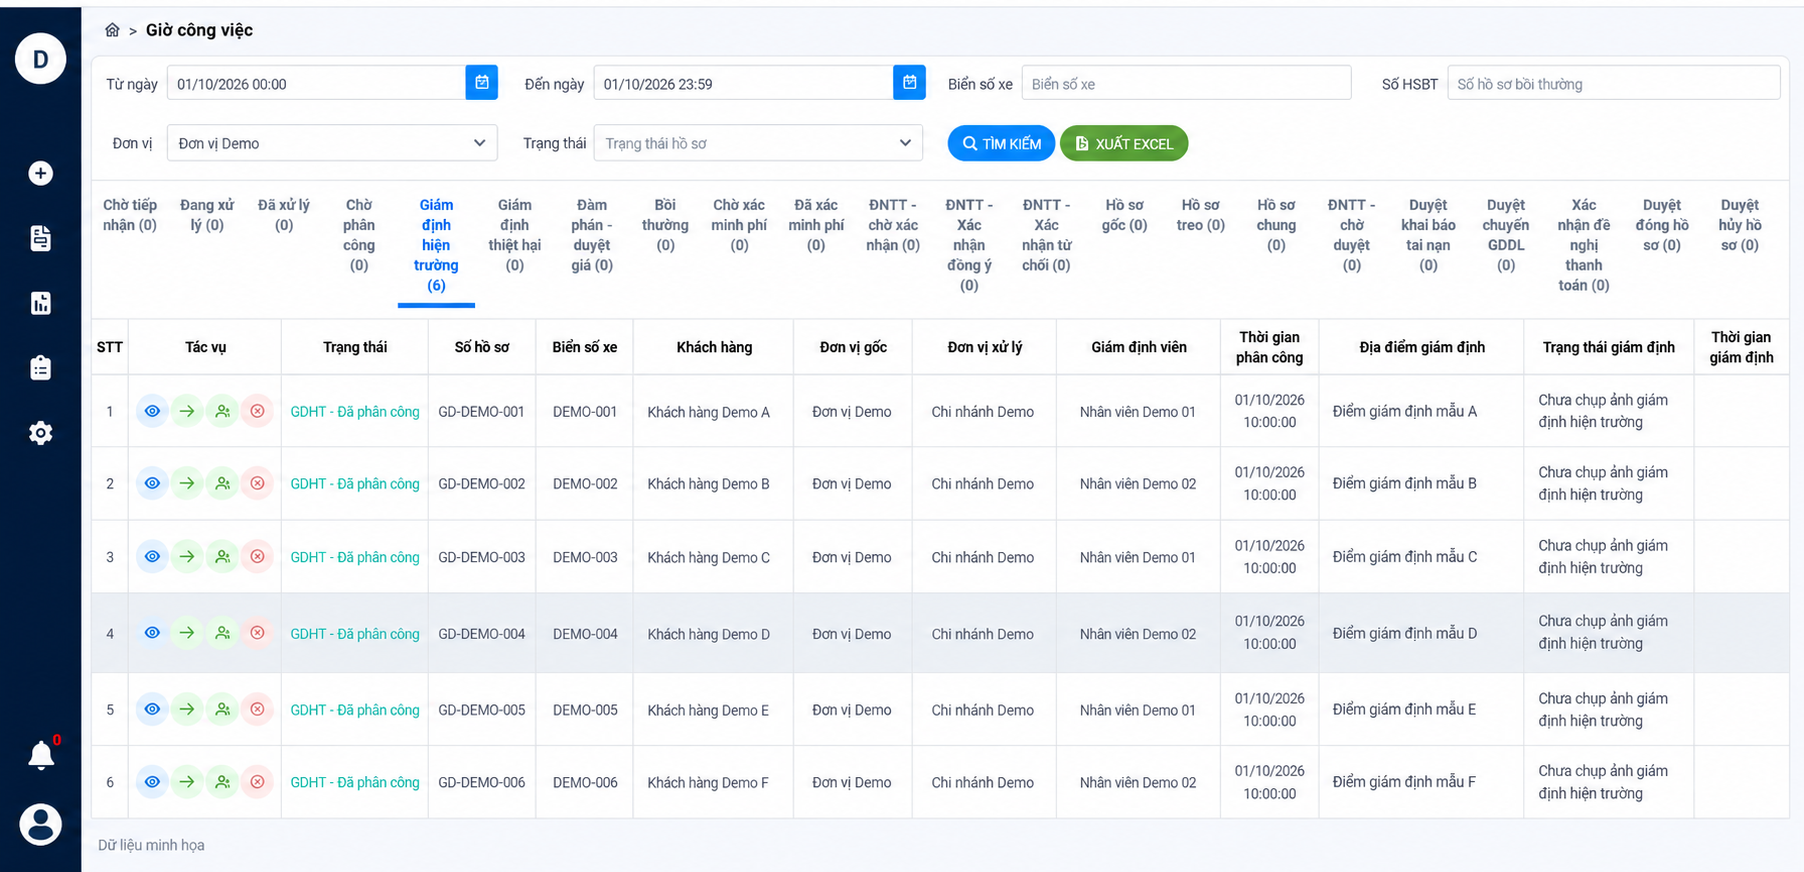Open the settings gear in sidebar
1804x872 pixels.
pyautogui.click(x=40, y=433)
